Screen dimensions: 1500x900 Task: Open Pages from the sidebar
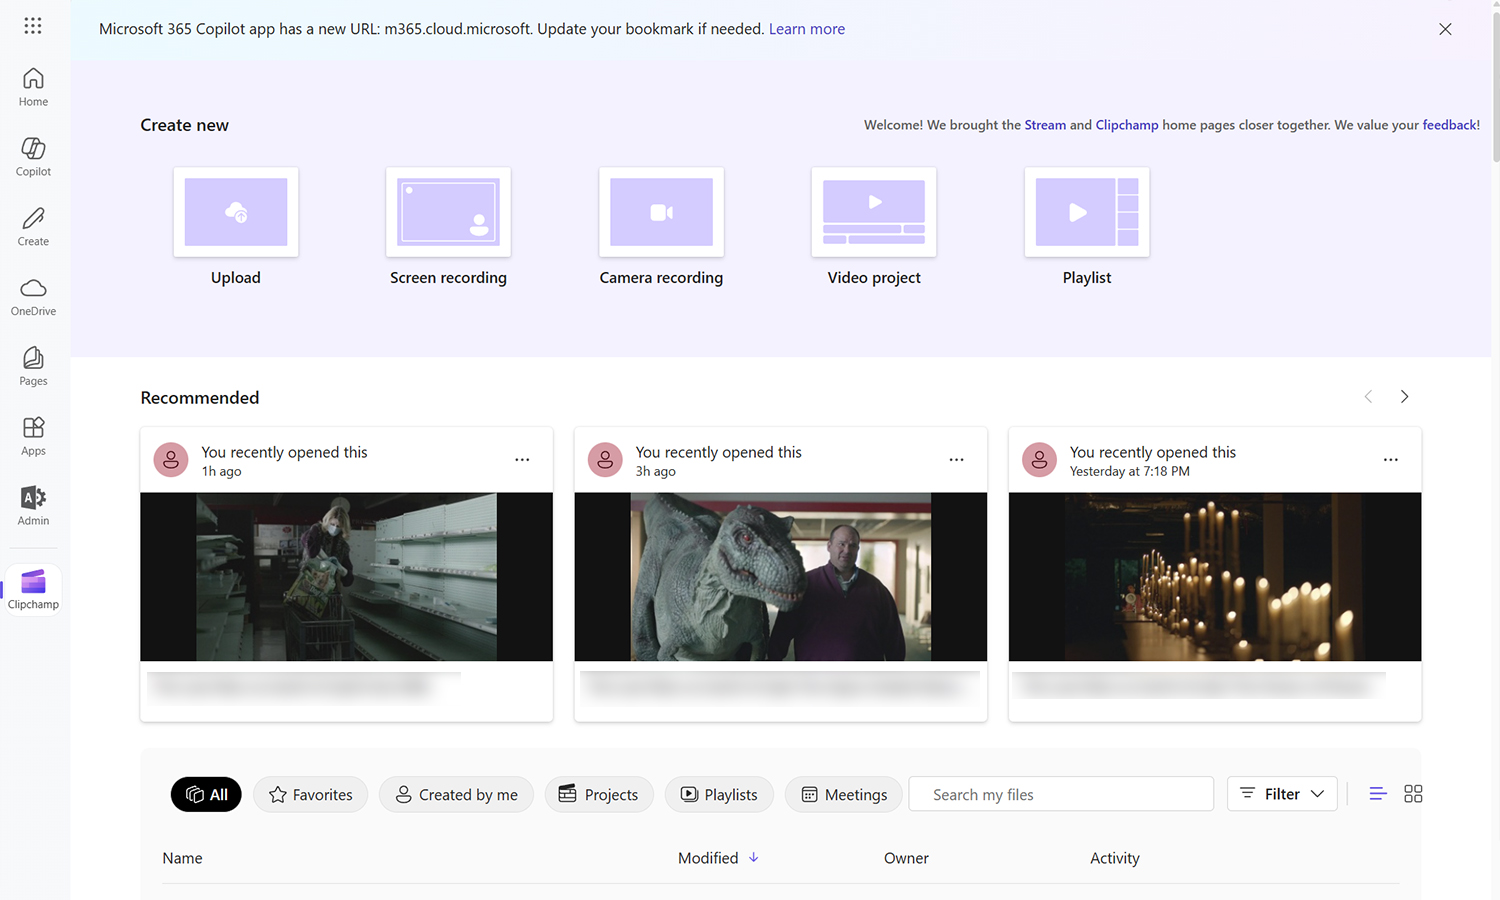33,367
